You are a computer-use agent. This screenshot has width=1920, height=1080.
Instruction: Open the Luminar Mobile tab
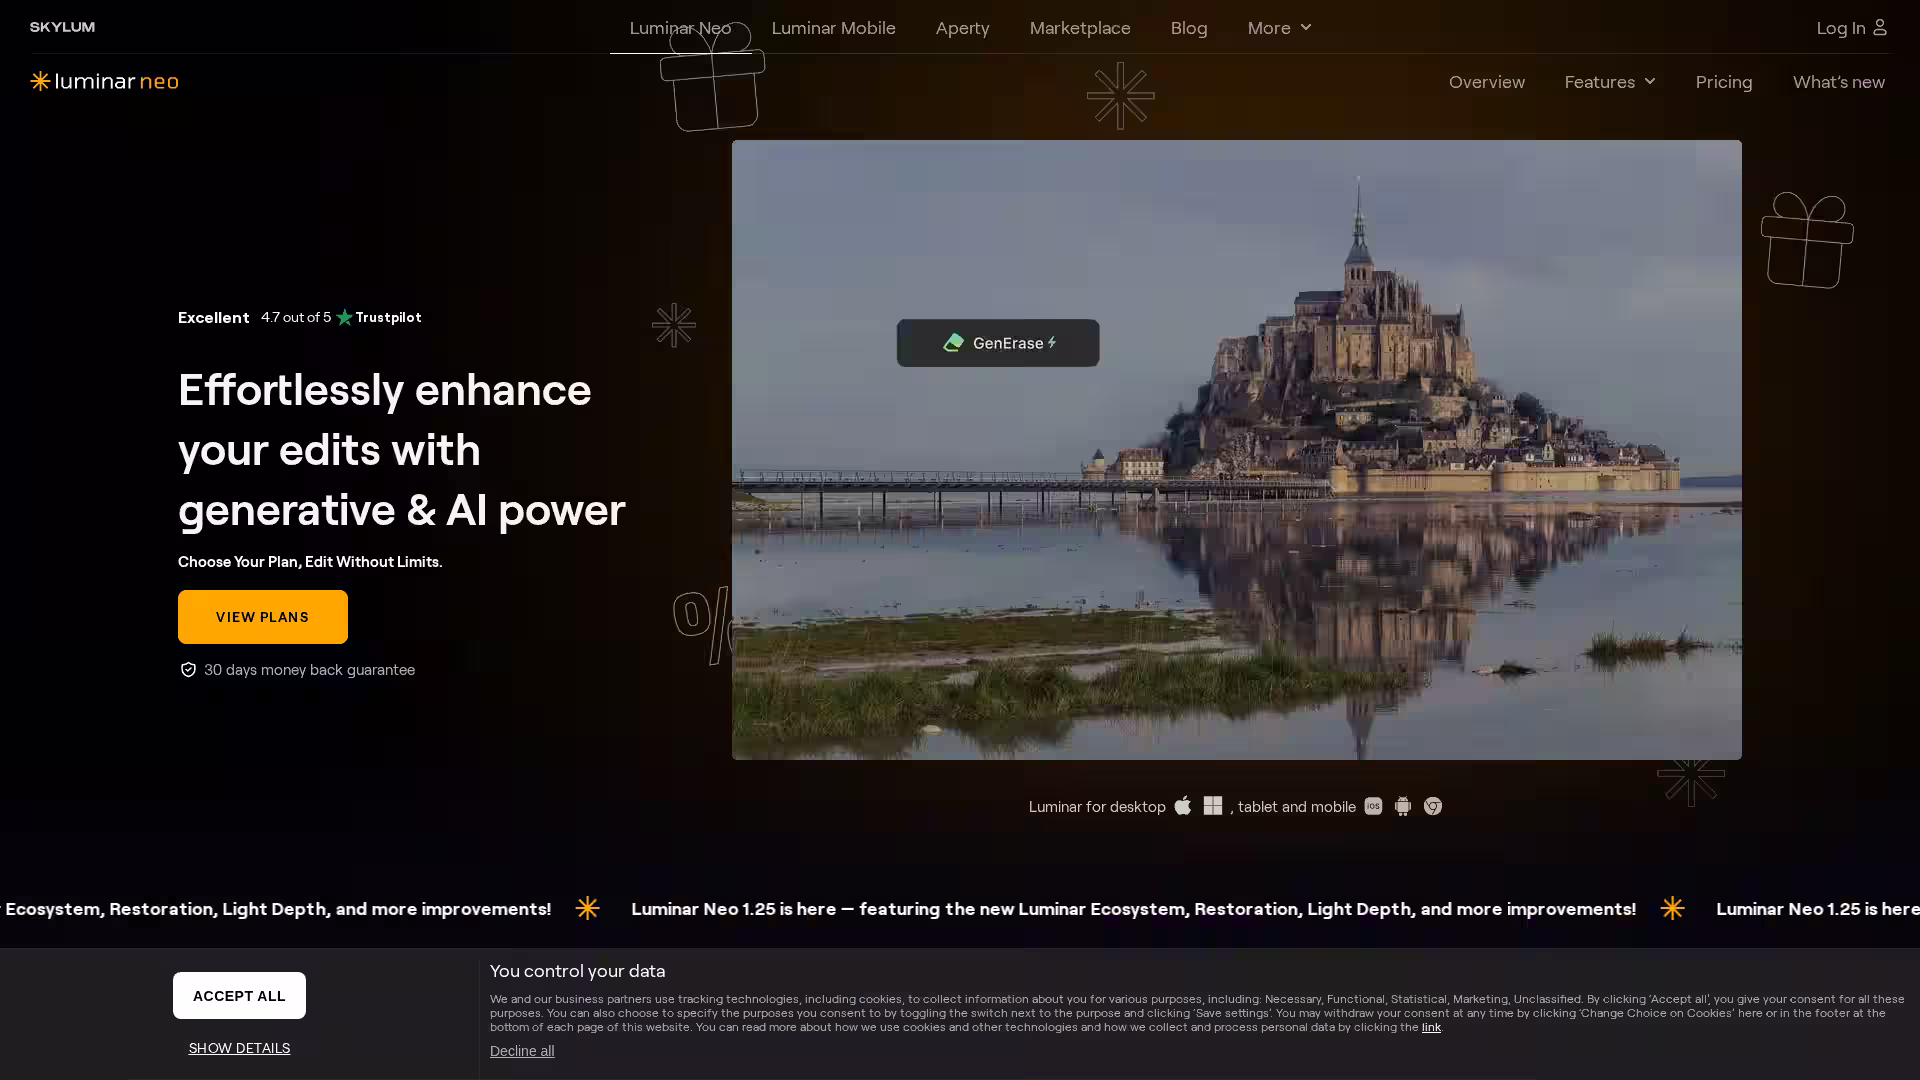[x=833, y=28]
